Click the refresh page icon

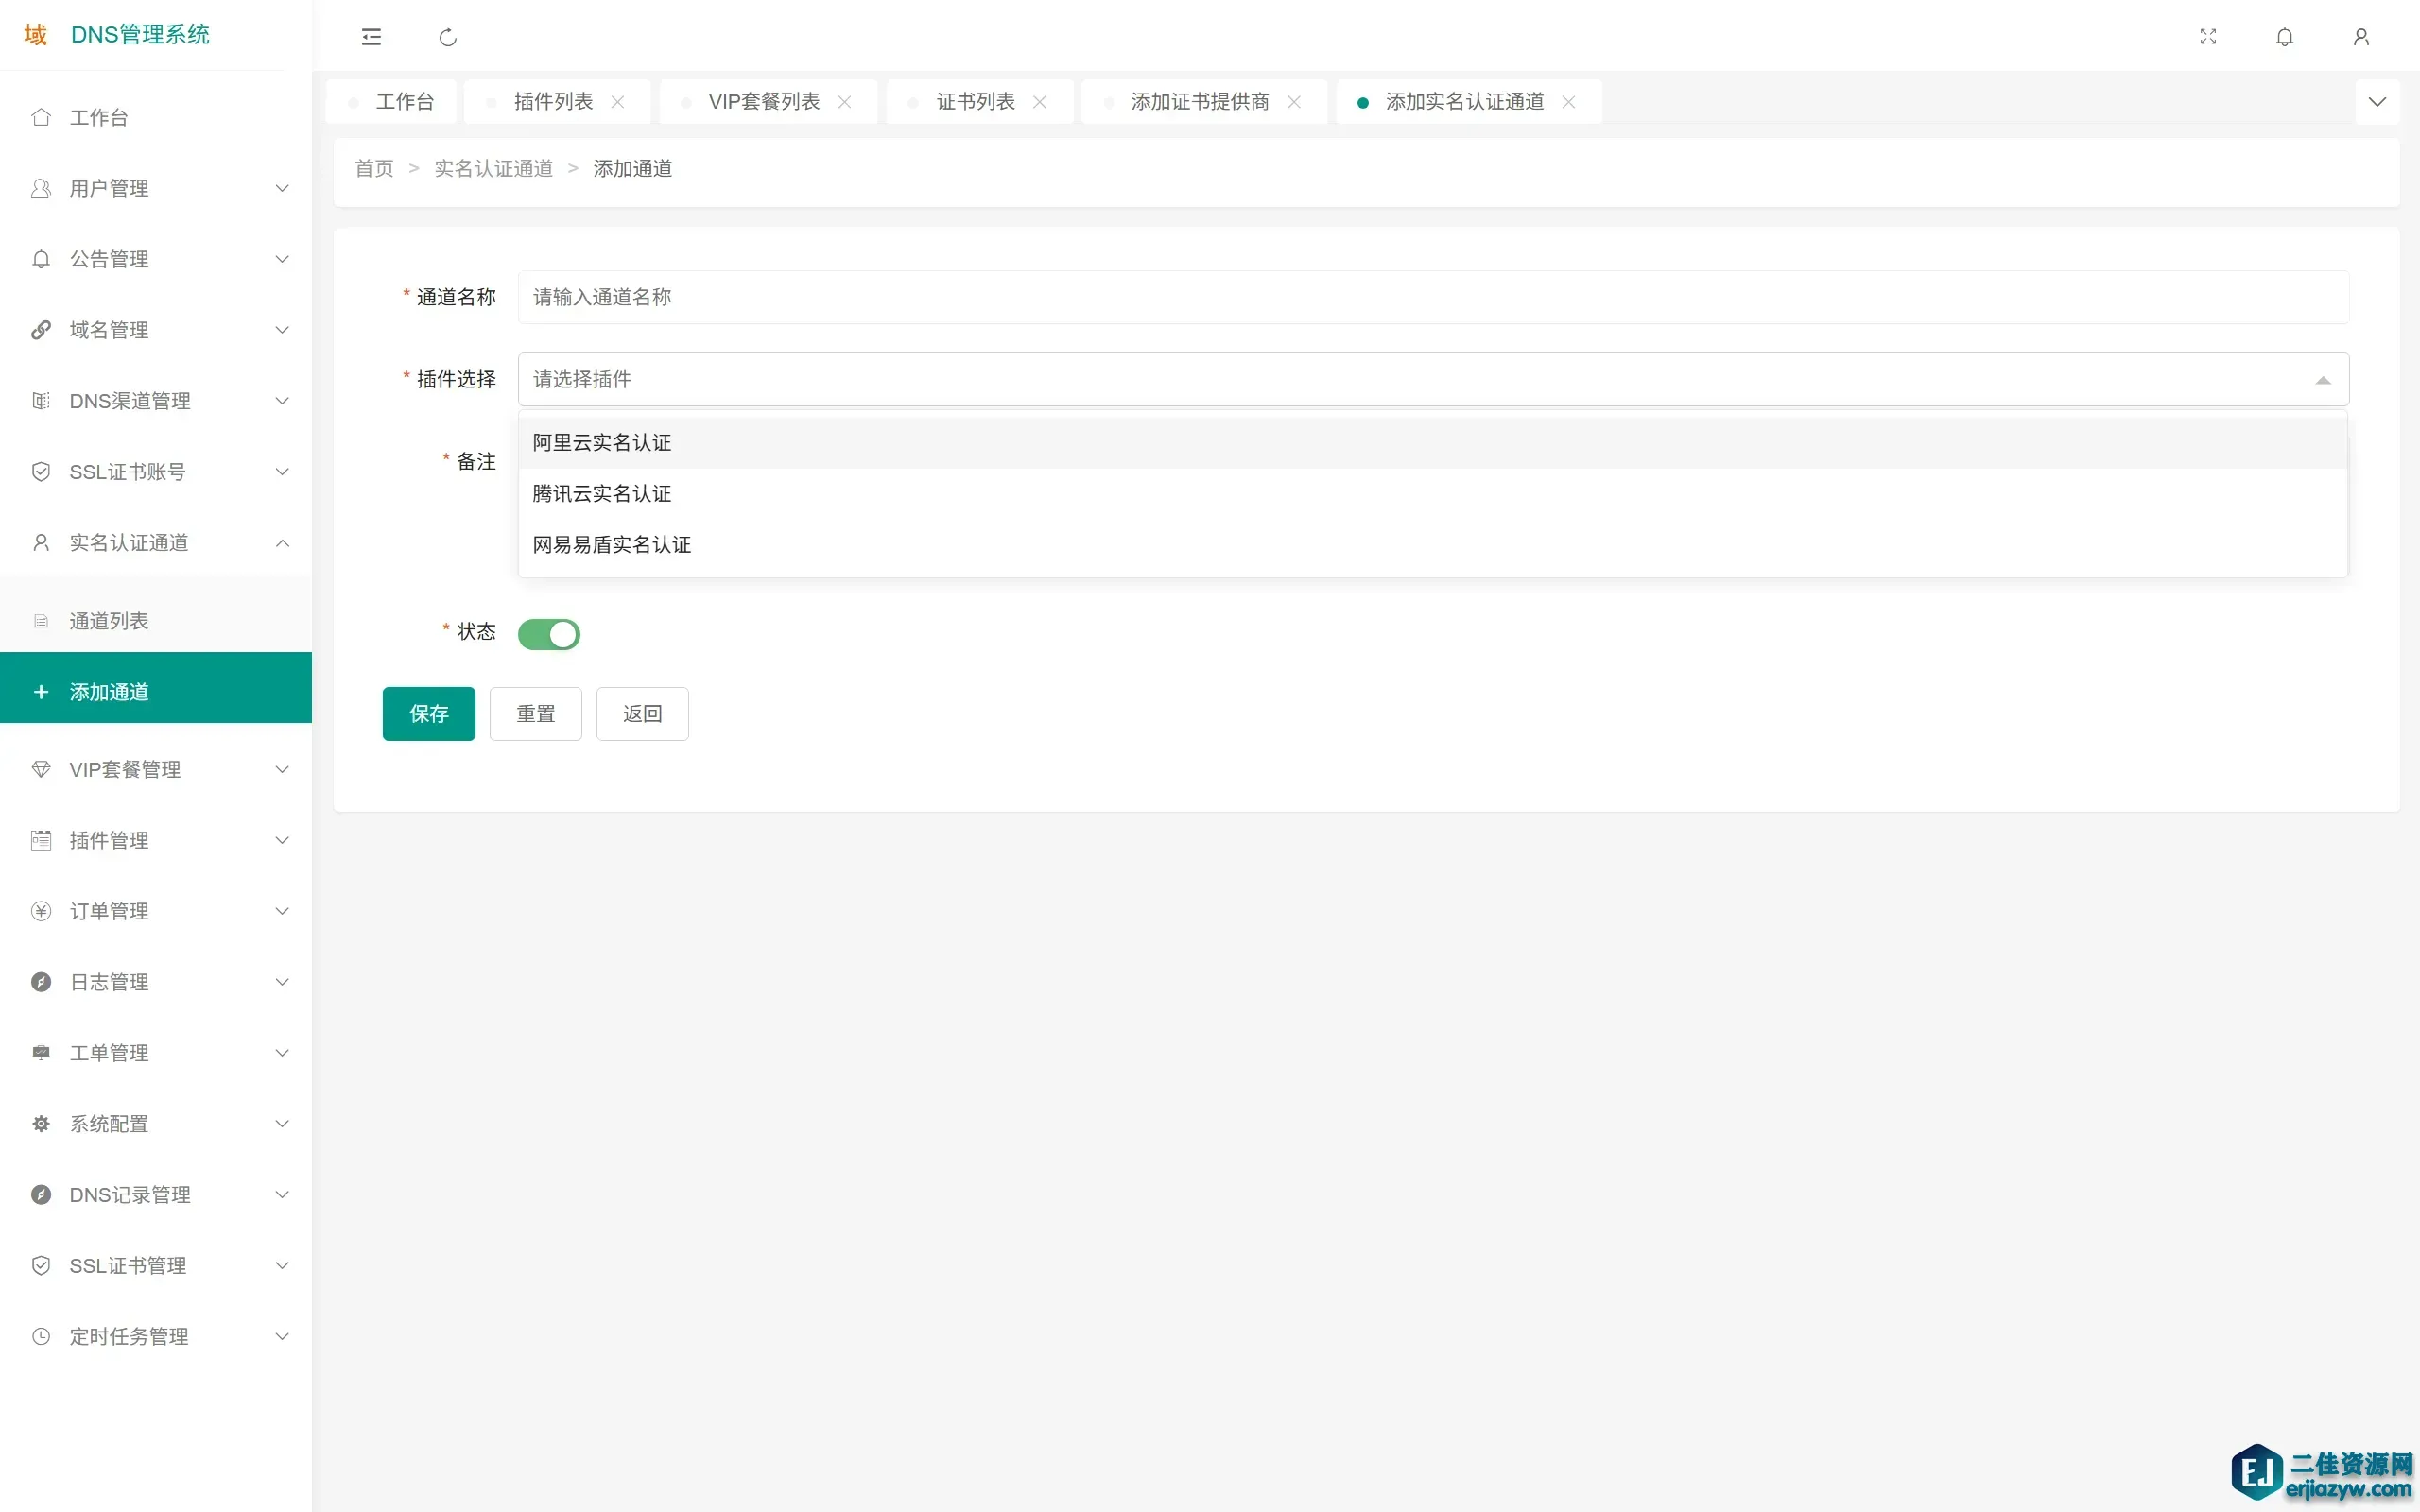(x=448, y=37)
